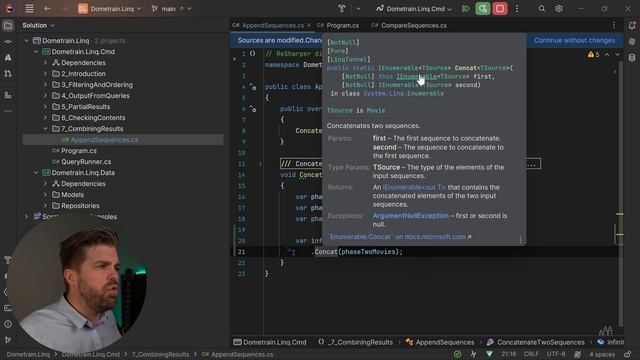Click Continue without changes link
Viewport: 640px width, 360px height.
[x=574, y=40]
